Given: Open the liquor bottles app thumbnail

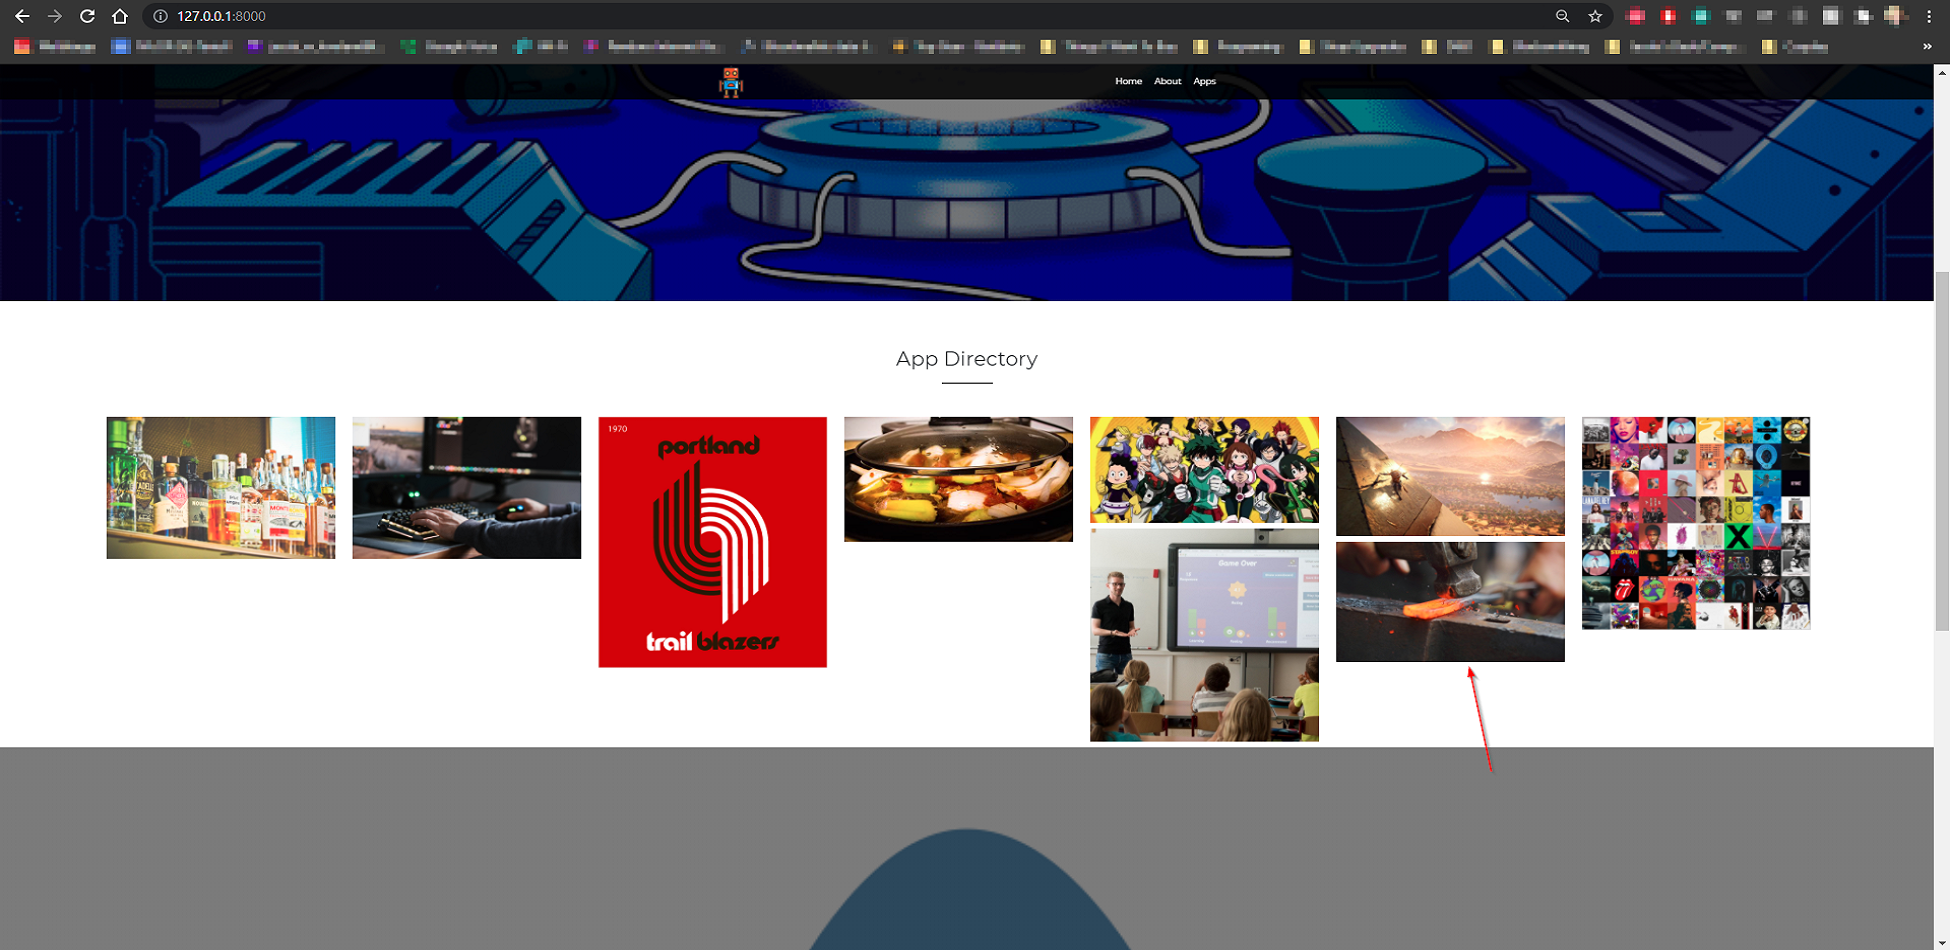Looking at the screenshot, I should pos(221,488).
